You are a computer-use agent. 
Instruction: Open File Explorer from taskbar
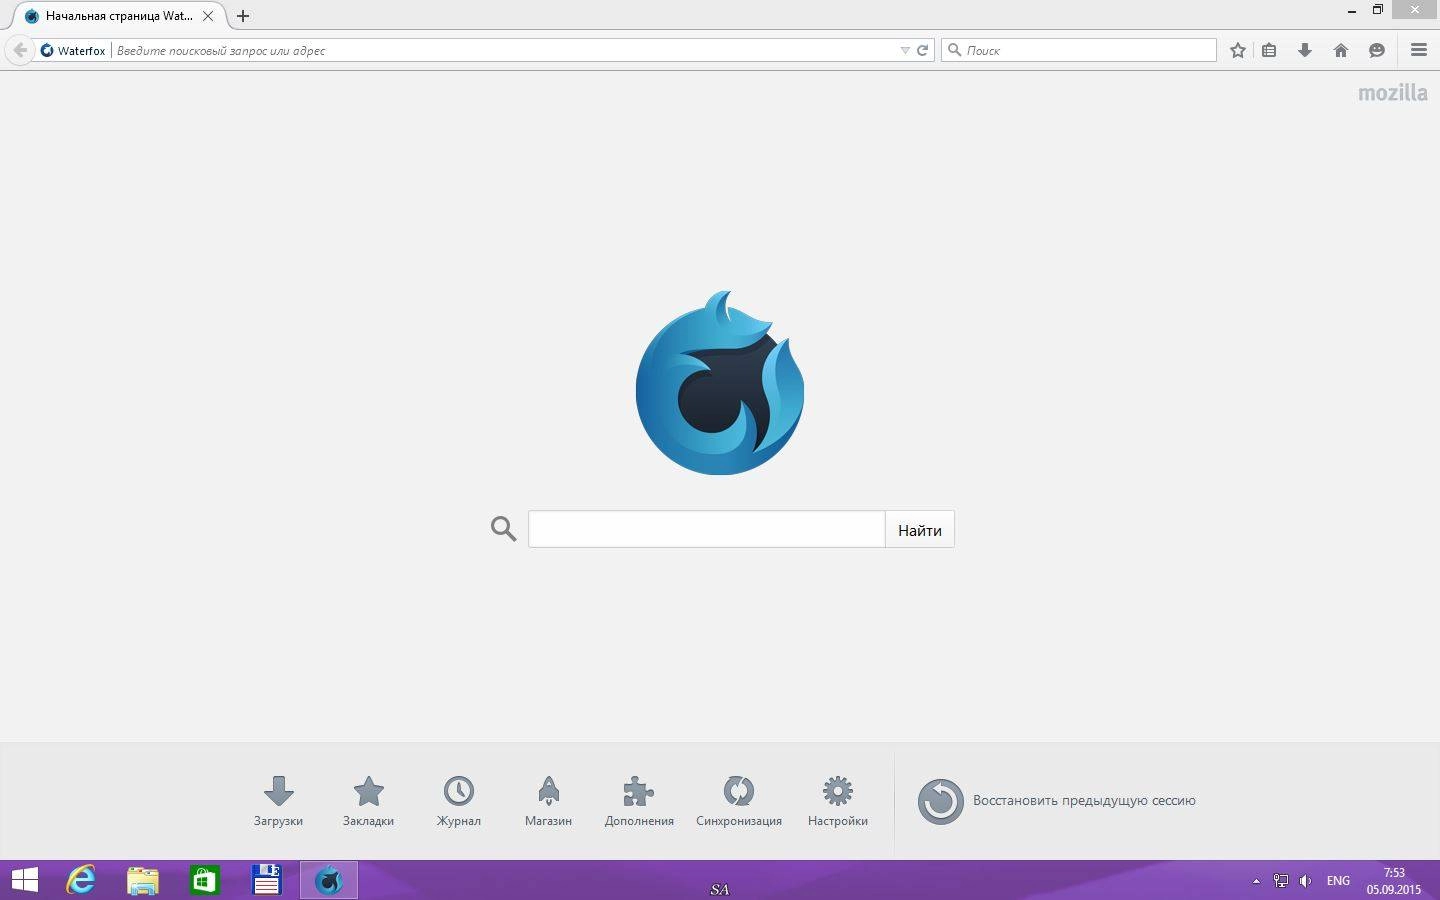point(143,880)
